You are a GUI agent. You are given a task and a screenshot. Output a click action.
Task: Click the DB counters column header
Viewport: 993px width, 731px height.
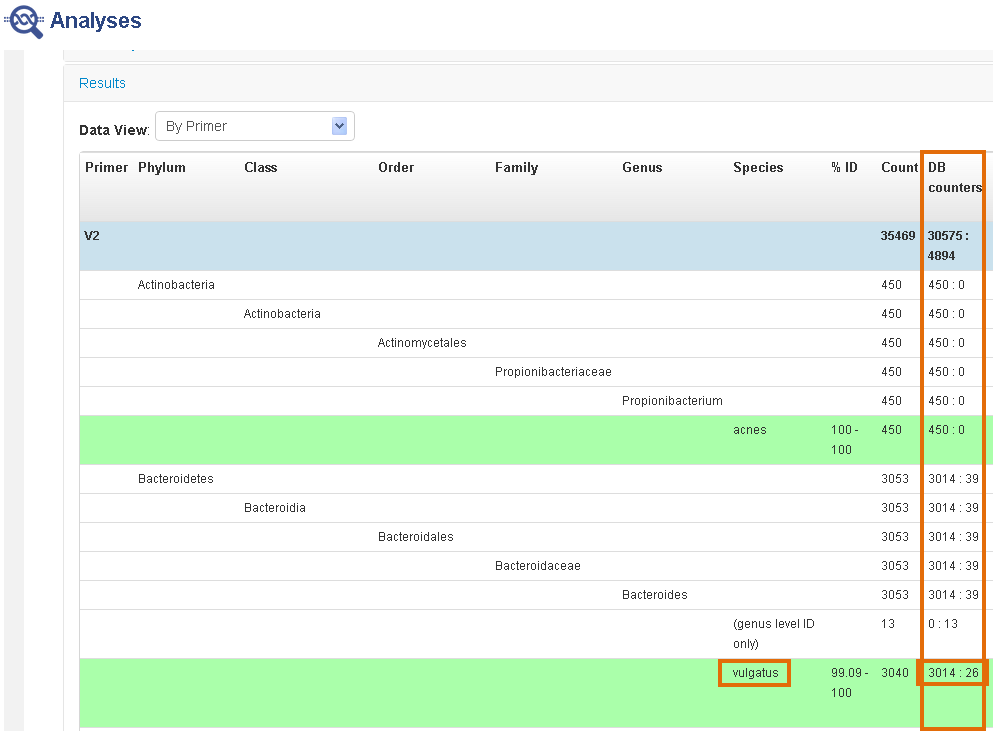tap(954, 177)
